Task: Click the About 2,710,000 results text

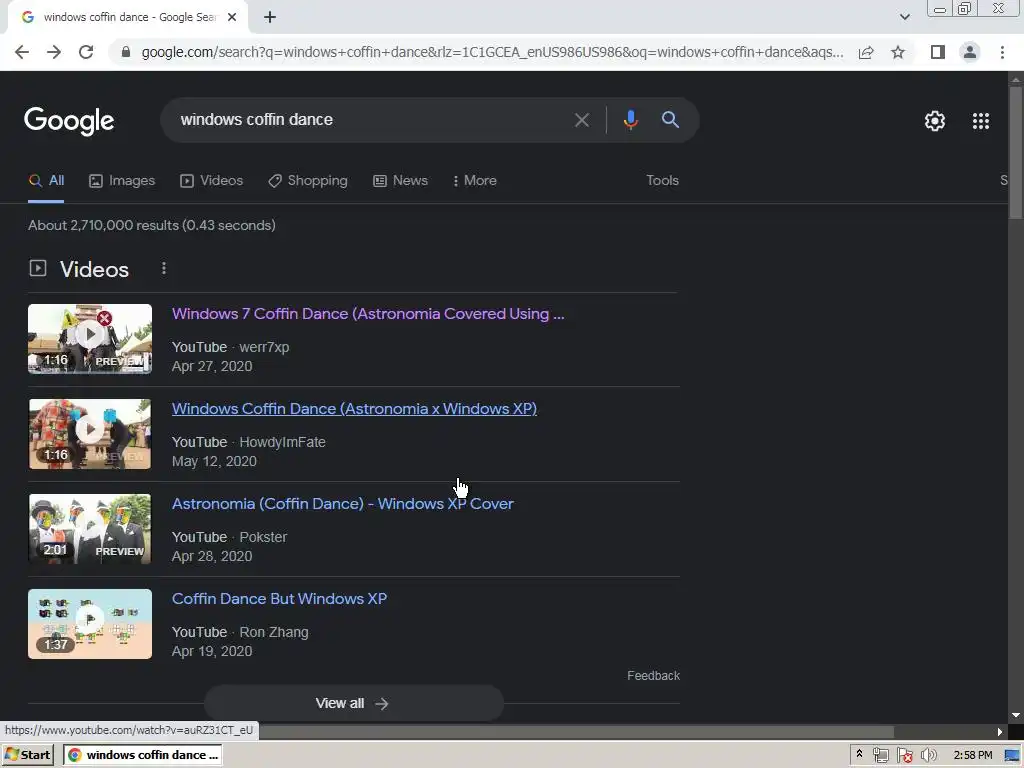Action: pos(152,225)
